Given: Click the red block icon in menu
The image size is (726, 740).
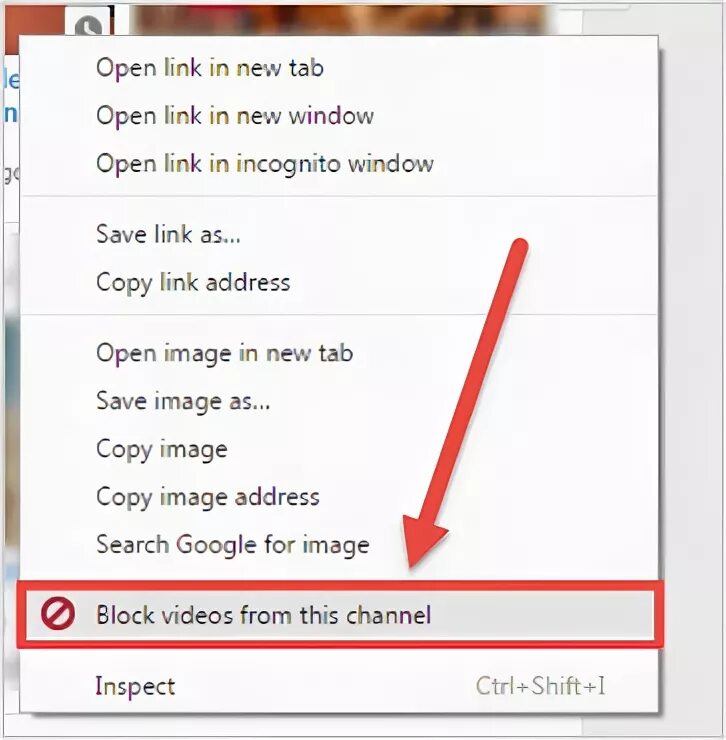Looking at the screenshot, I should pyautogui.click(x=58, y=614).
